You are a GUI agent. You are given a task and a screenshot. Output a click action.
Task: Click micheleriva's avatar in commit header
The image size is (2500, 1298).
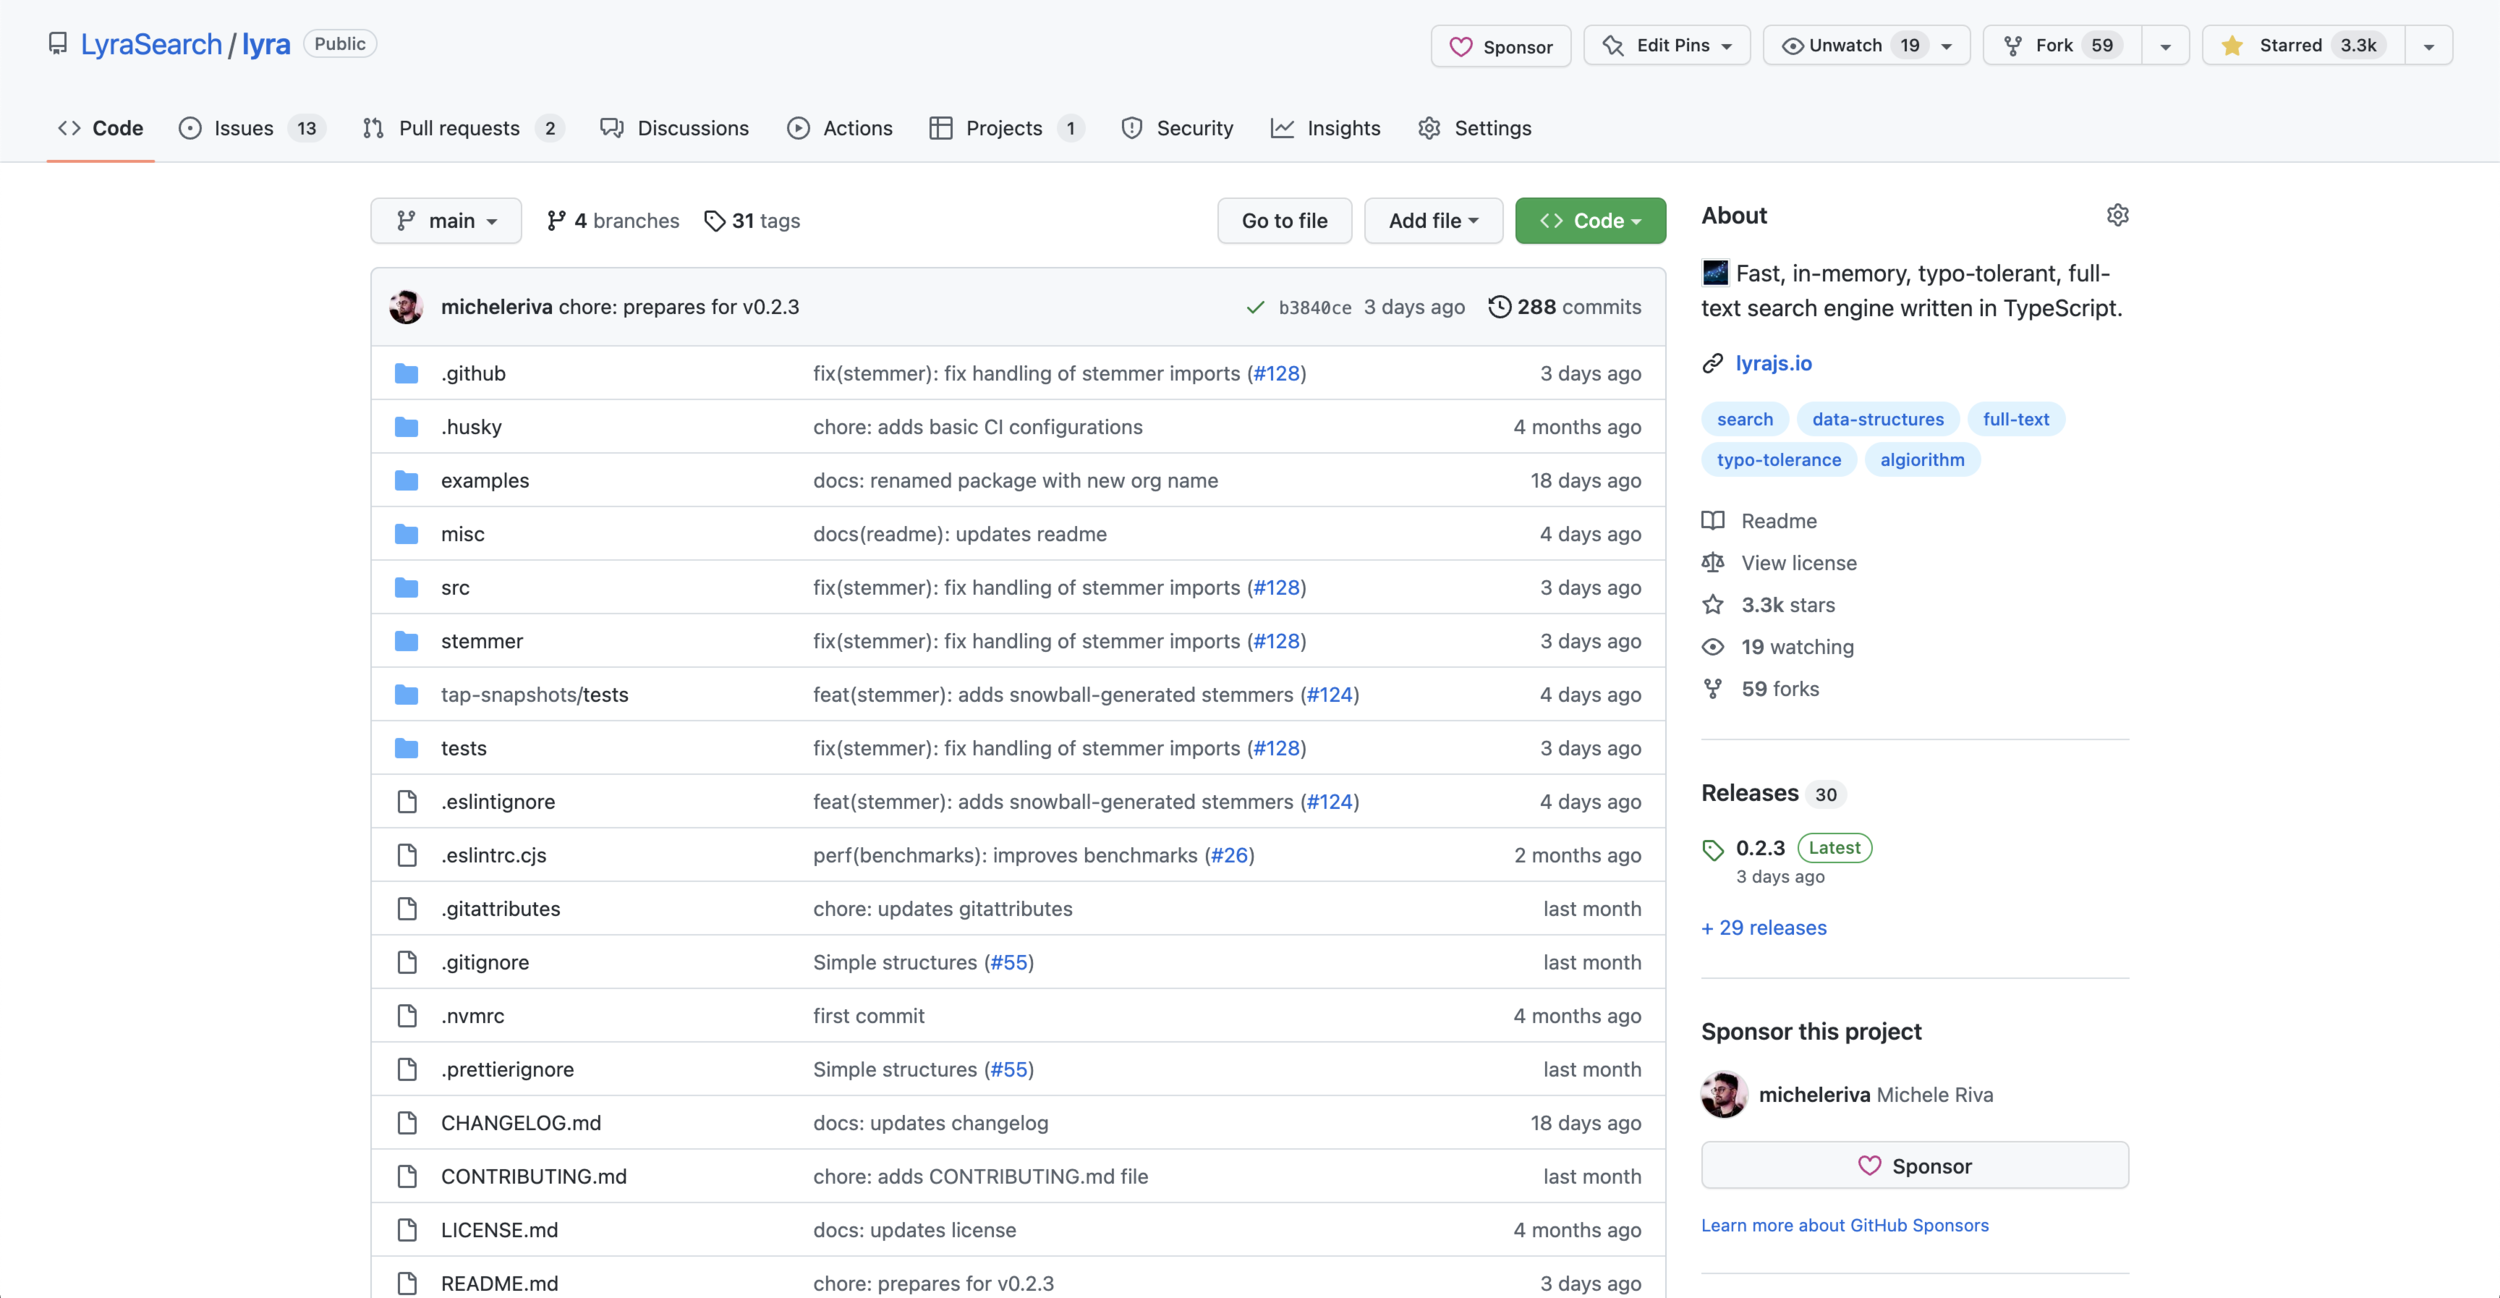click(406, 307)
